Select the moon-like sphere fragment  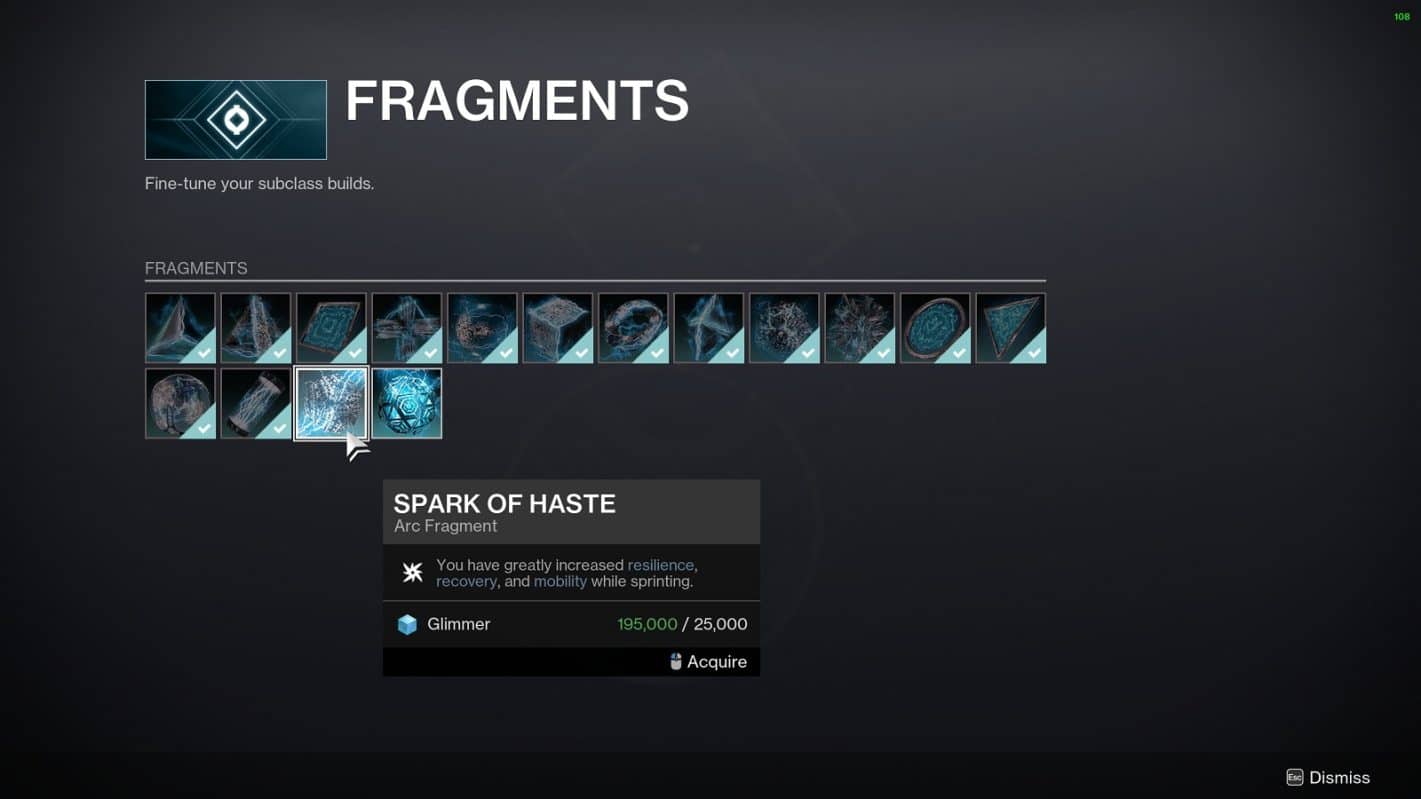180,403
